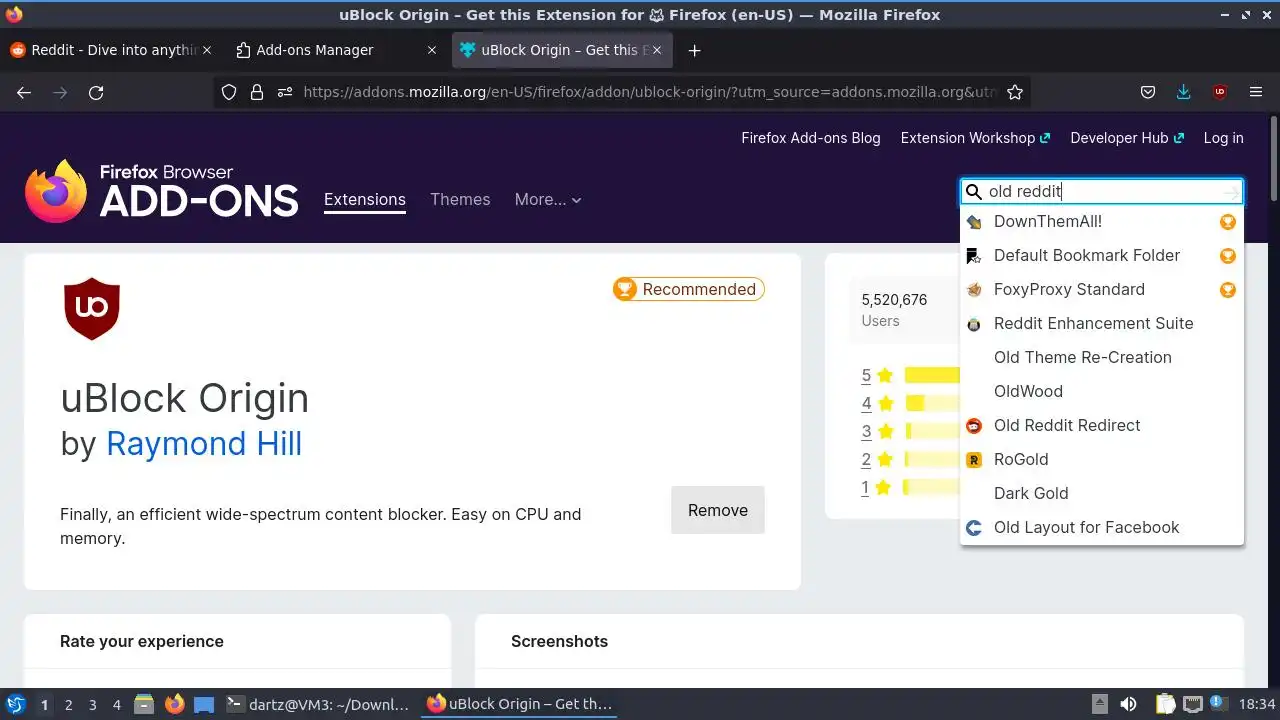
Task: Bookmark this page with star icon
Action: point(1015,92)
